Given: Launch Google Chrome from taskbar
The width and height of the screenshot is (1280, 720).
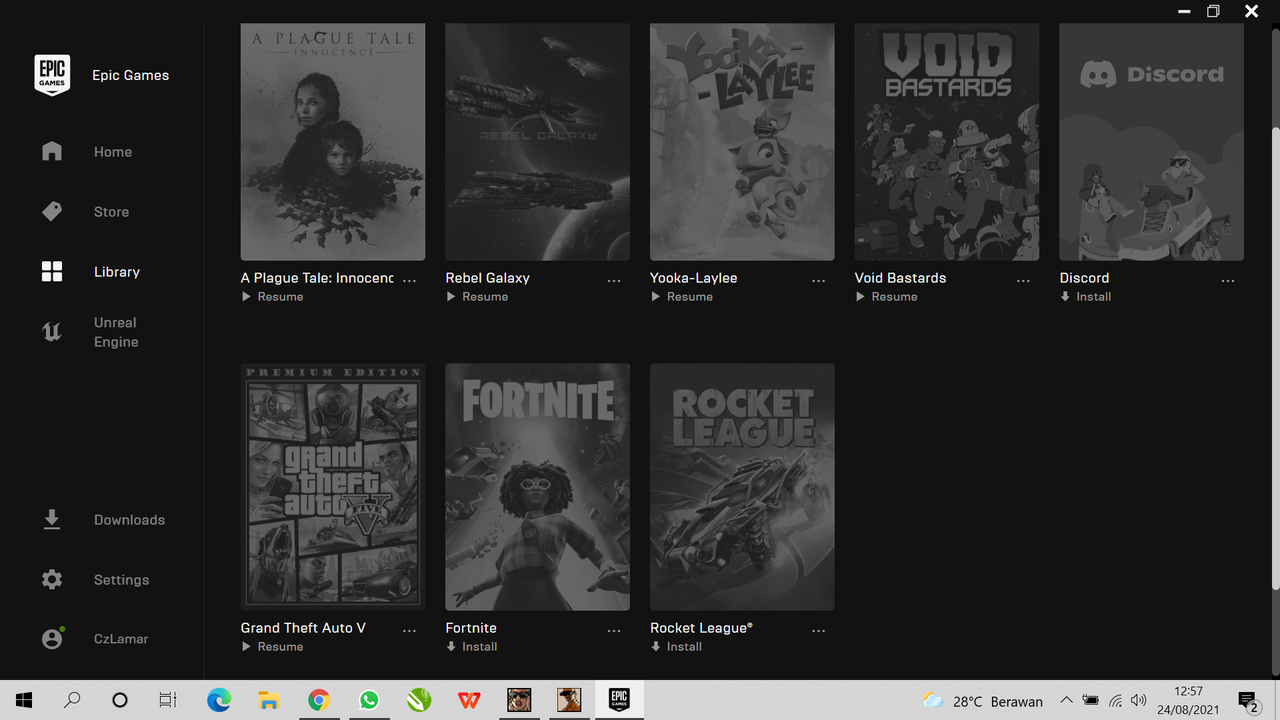Looking at the screenshot, I should pos(319,700).
